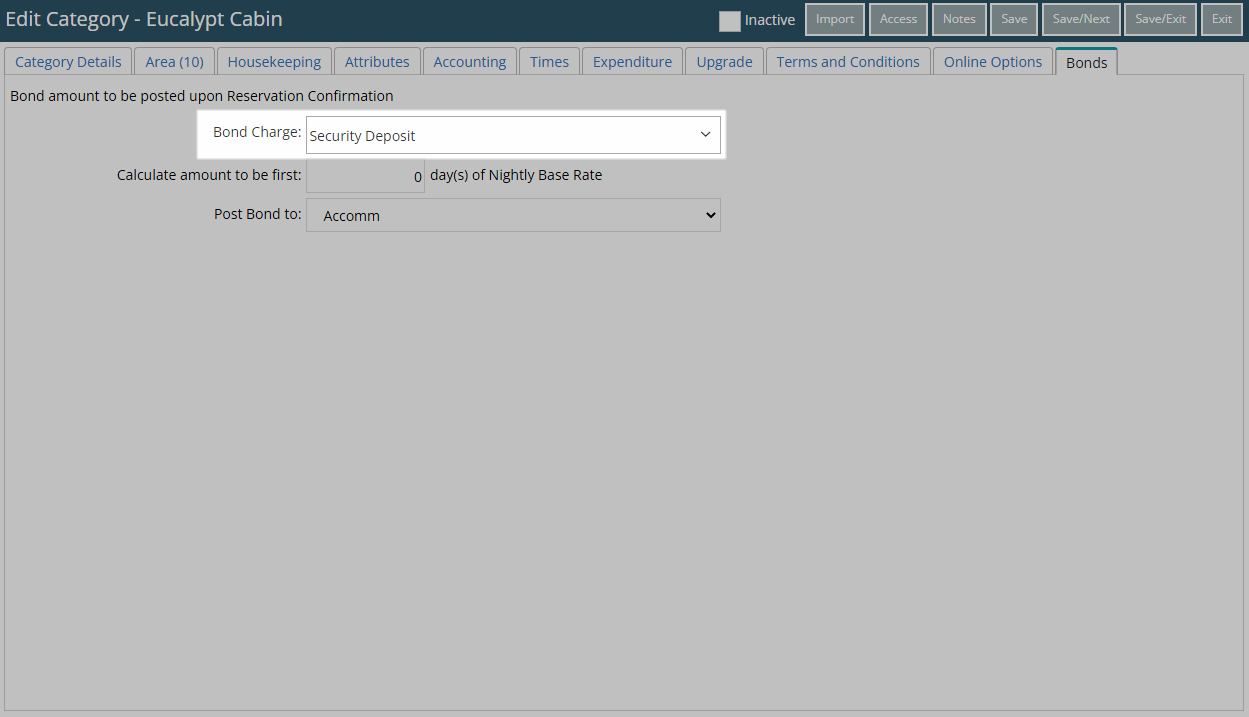Select the Bonds tab
Viewport: 1249px width, 717px height.
point(1087,62)
